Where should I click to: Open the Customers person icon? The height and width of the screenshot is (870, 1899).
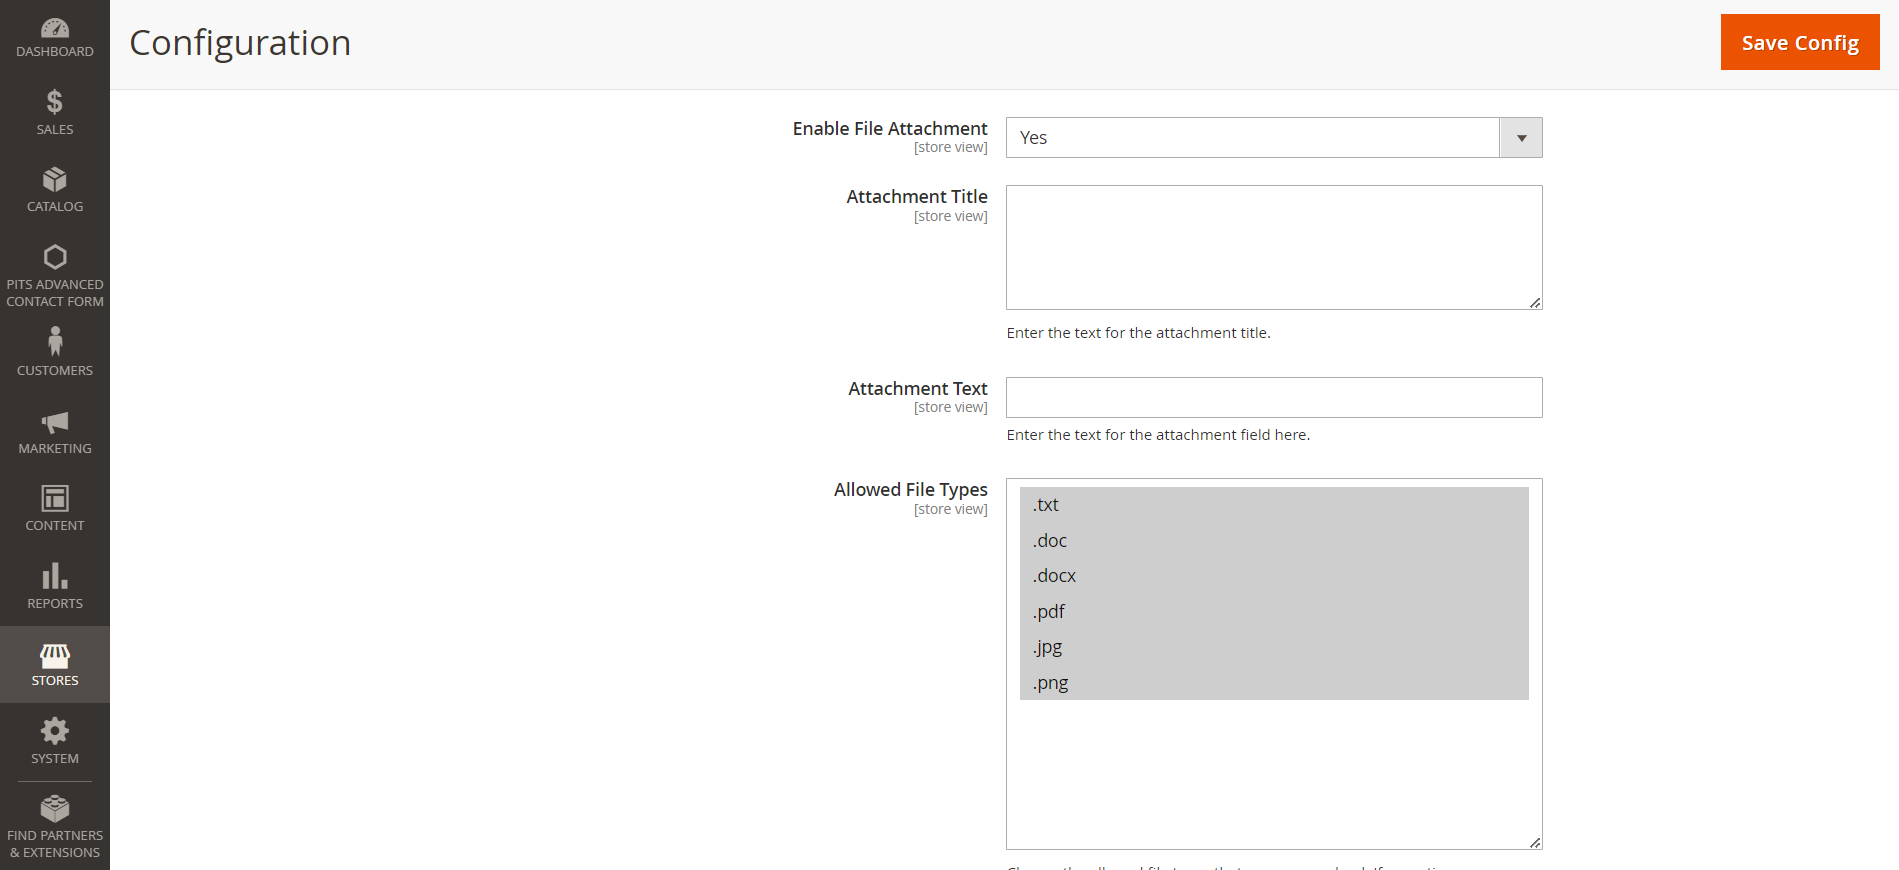(x=55, y=343)
